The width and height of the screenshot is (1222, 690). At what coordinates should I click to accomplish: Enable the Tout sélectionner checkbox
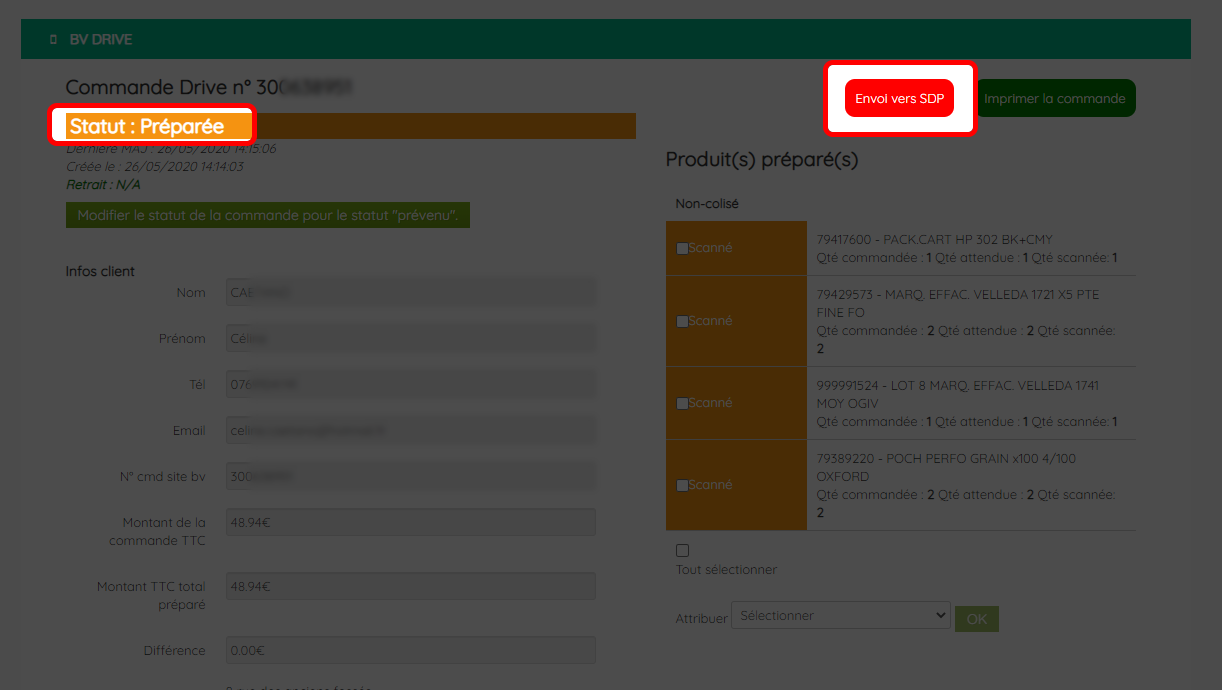tap(682, 550)
